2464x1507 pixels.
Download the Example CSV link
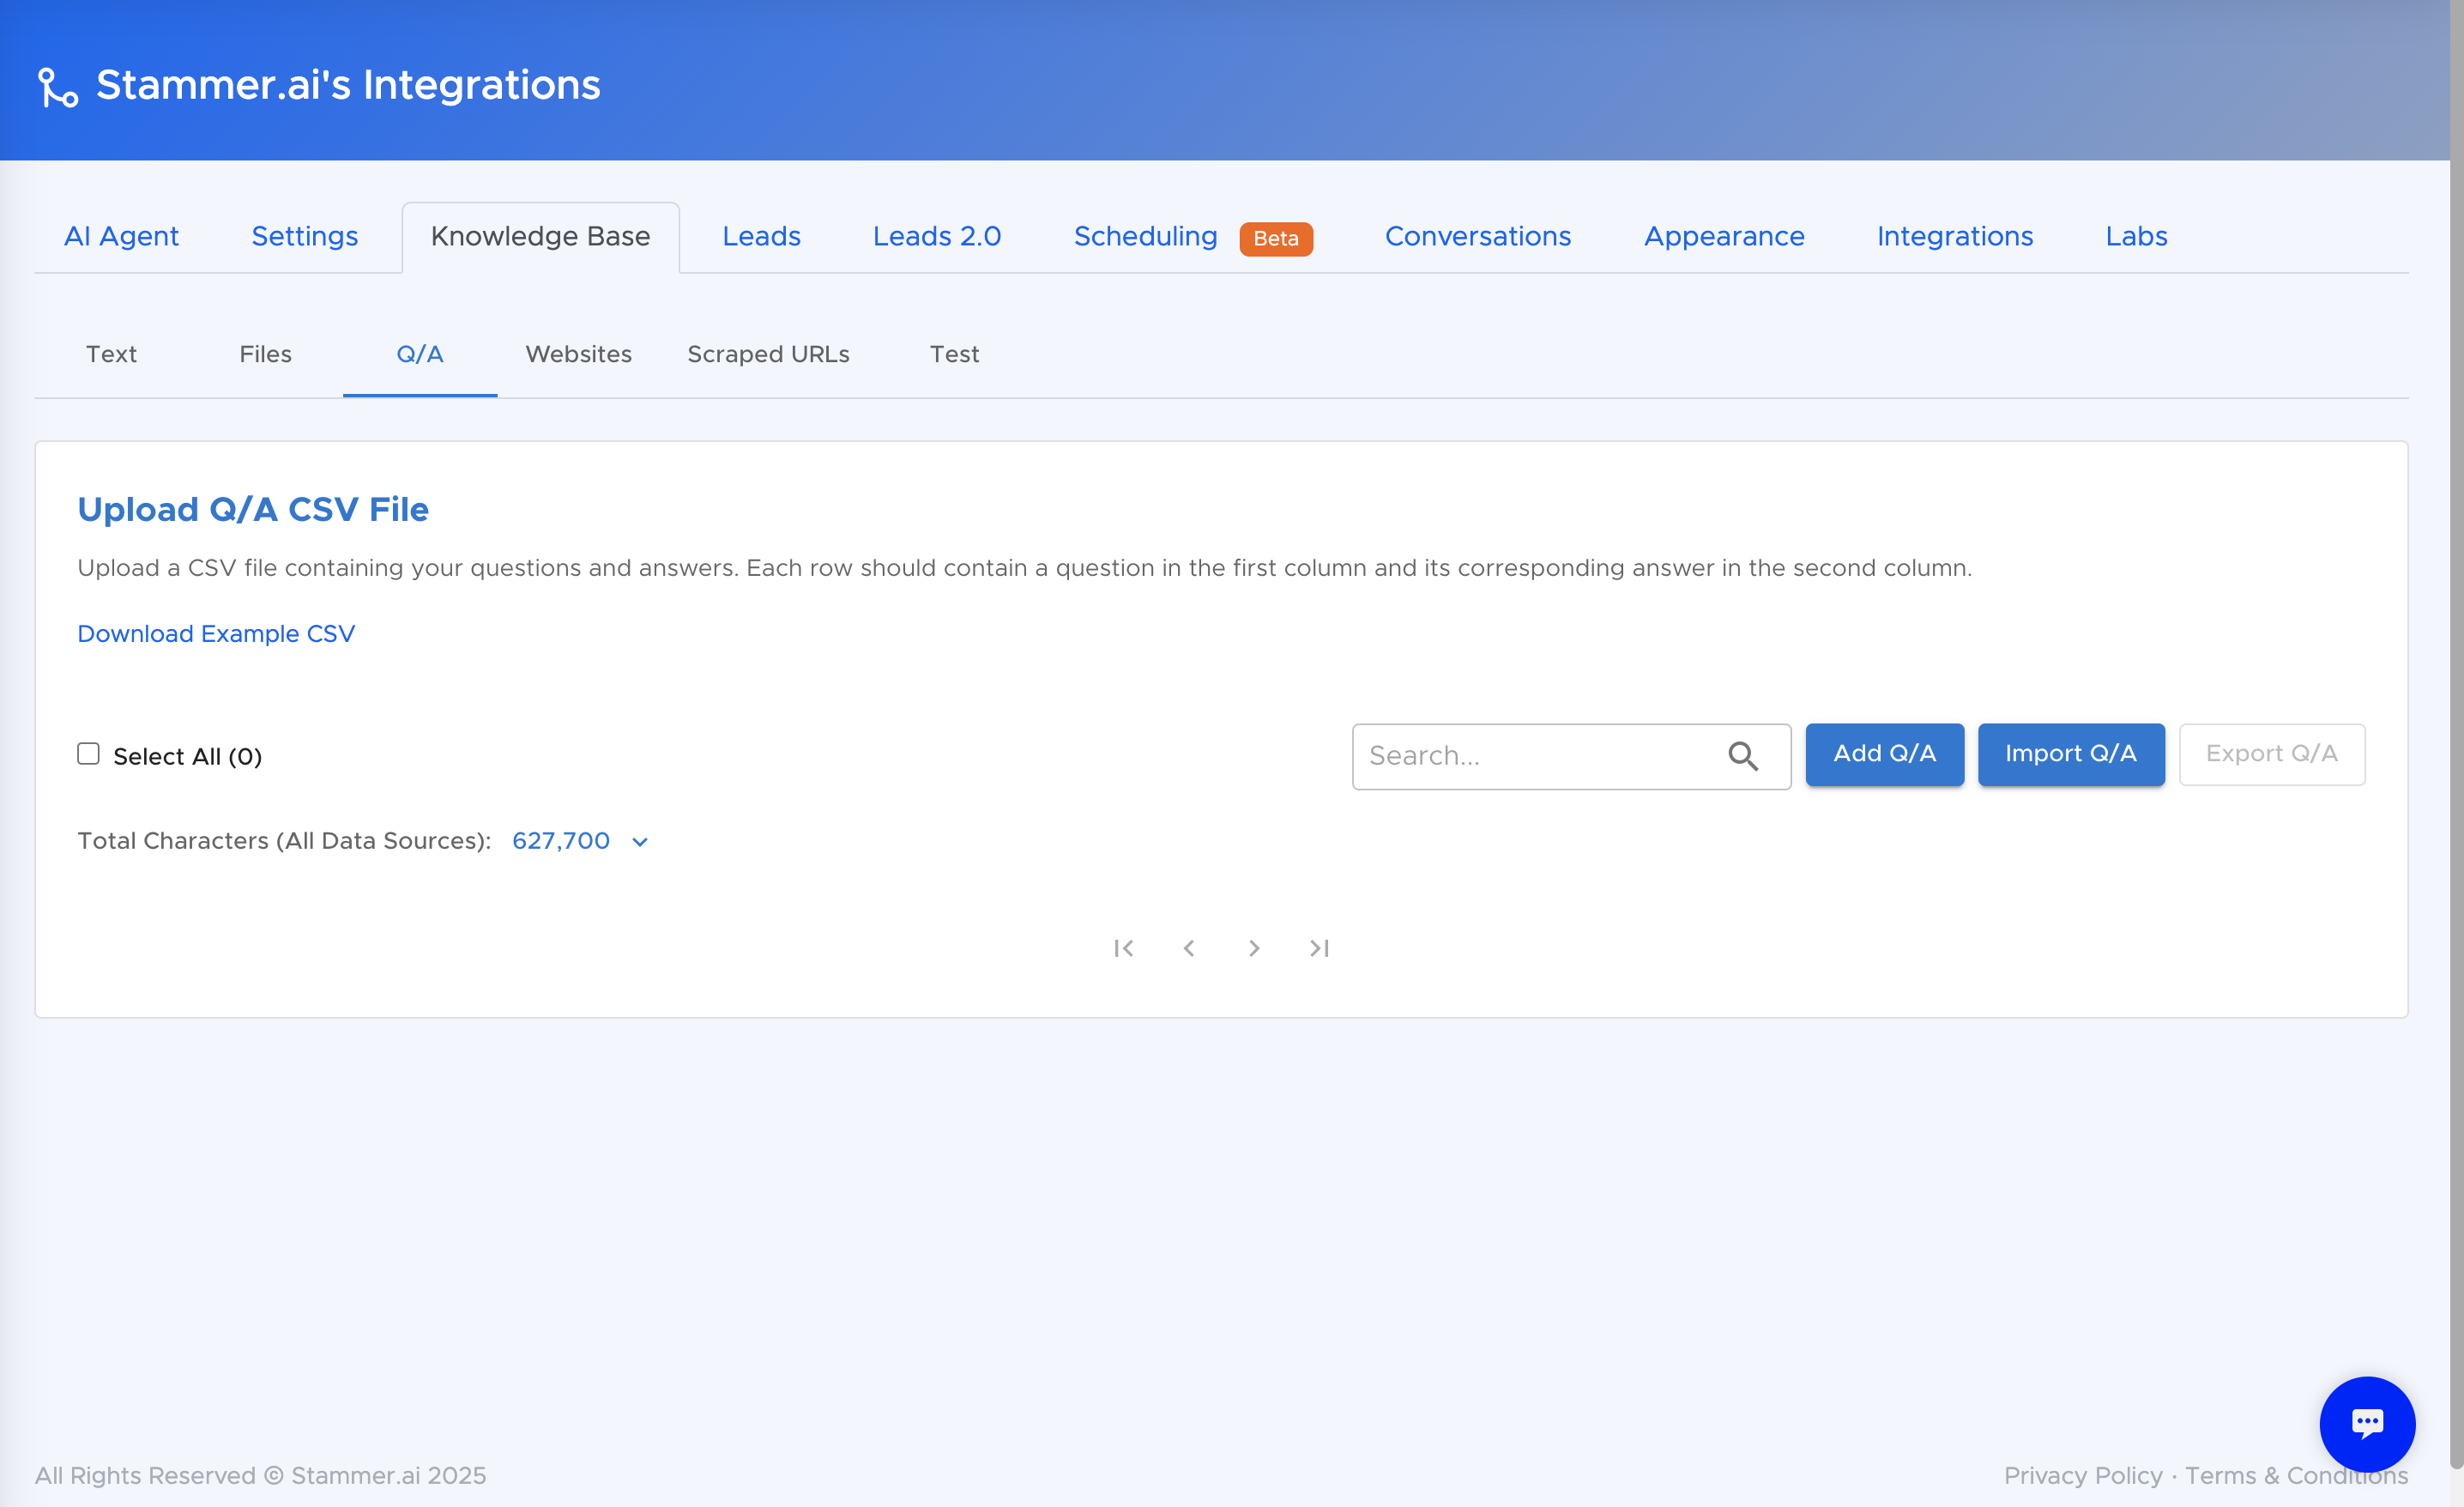coord(216,634)
